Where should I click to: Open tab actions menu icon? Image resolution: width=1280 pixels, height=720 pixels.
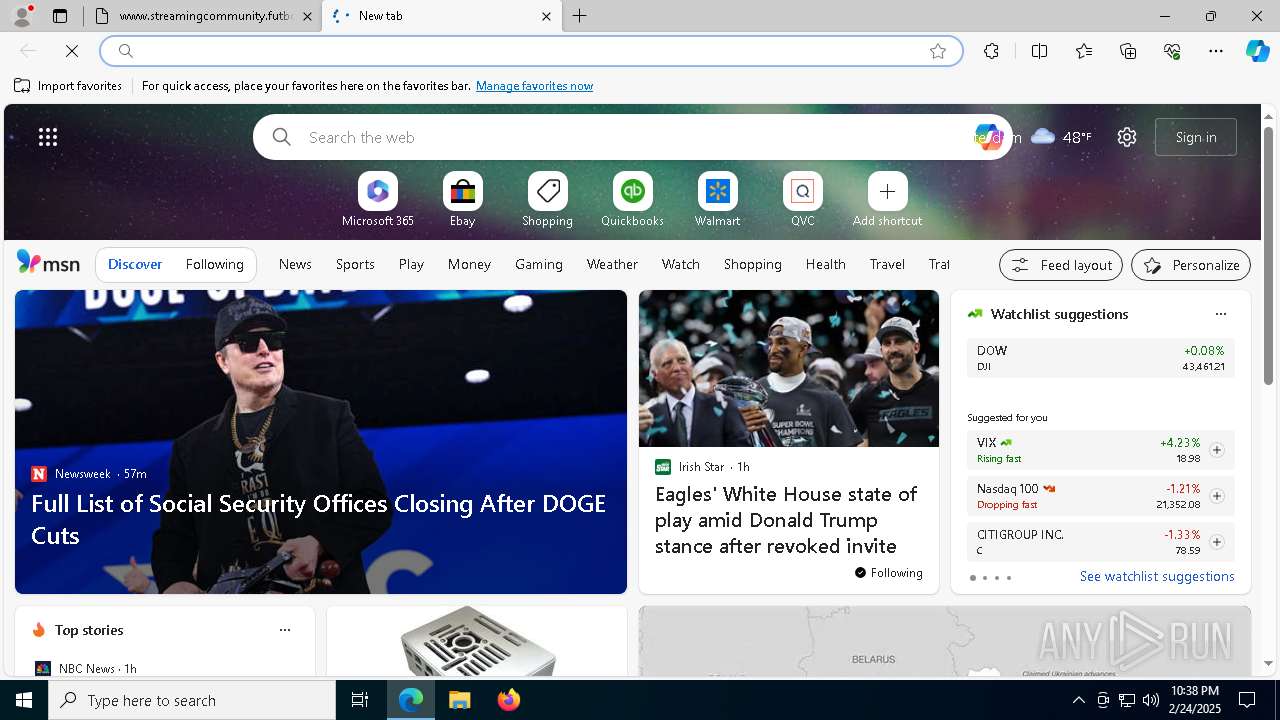coord(60,16)
